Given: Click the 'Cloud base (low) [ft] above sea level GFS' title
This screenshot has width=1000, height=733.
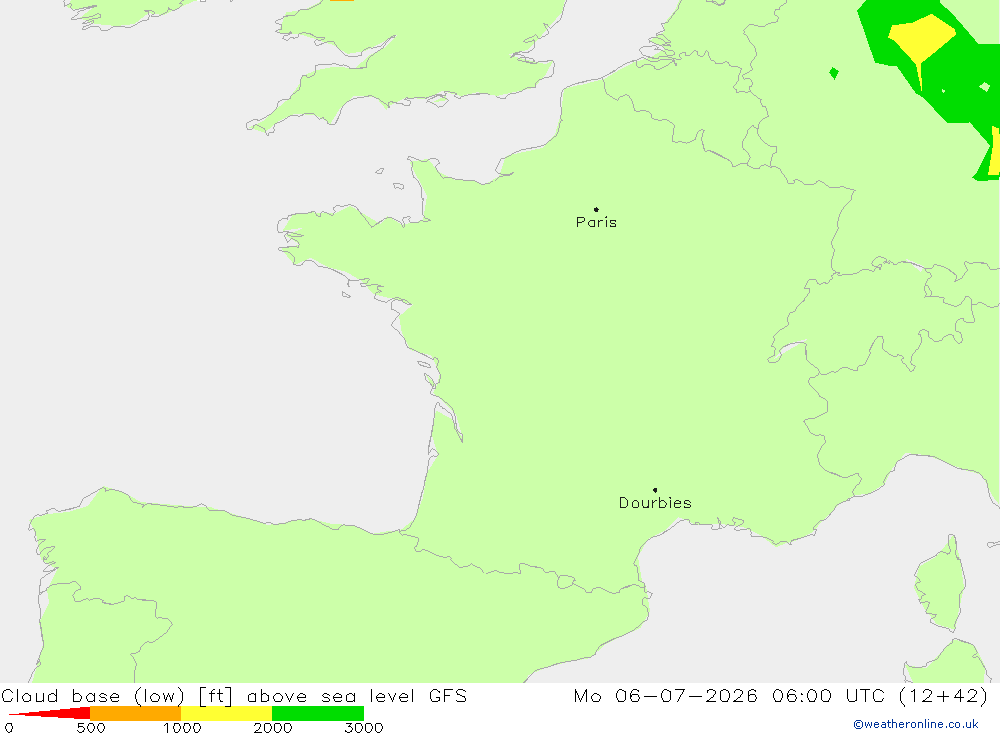Looking at the screenshot, I should [234, 695].
